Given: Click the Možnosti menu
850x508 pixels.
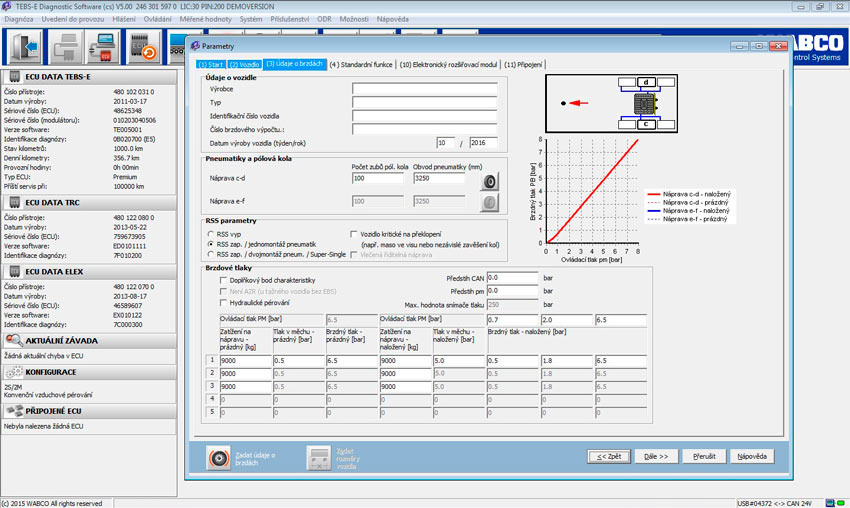Looking at the screenshot, I should coord(354,19).
